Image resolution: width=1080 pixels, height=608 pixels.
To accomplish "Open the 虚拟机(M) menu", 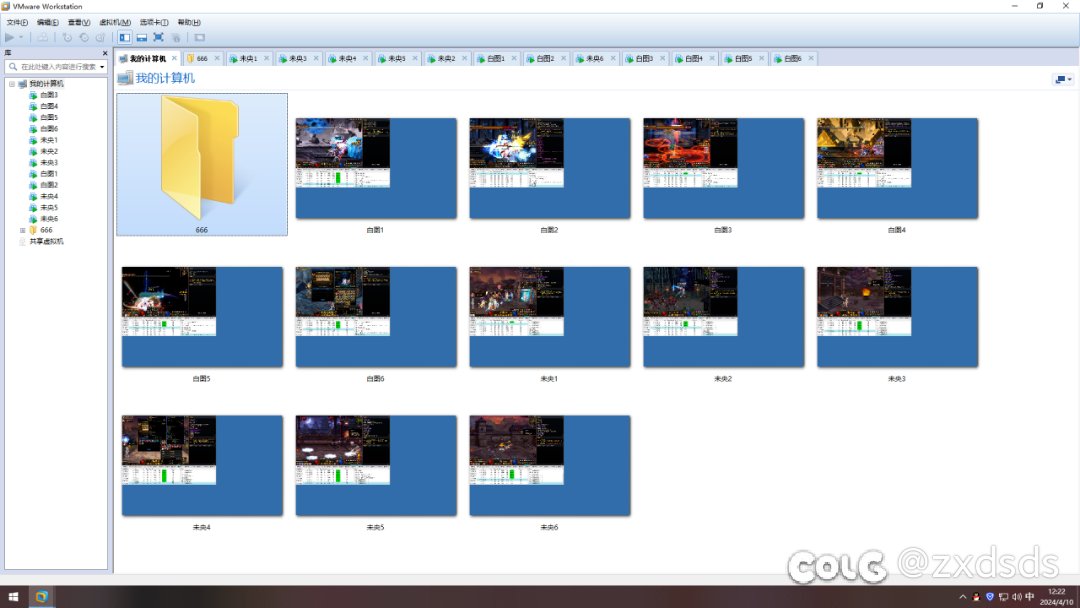I will 115,22.
